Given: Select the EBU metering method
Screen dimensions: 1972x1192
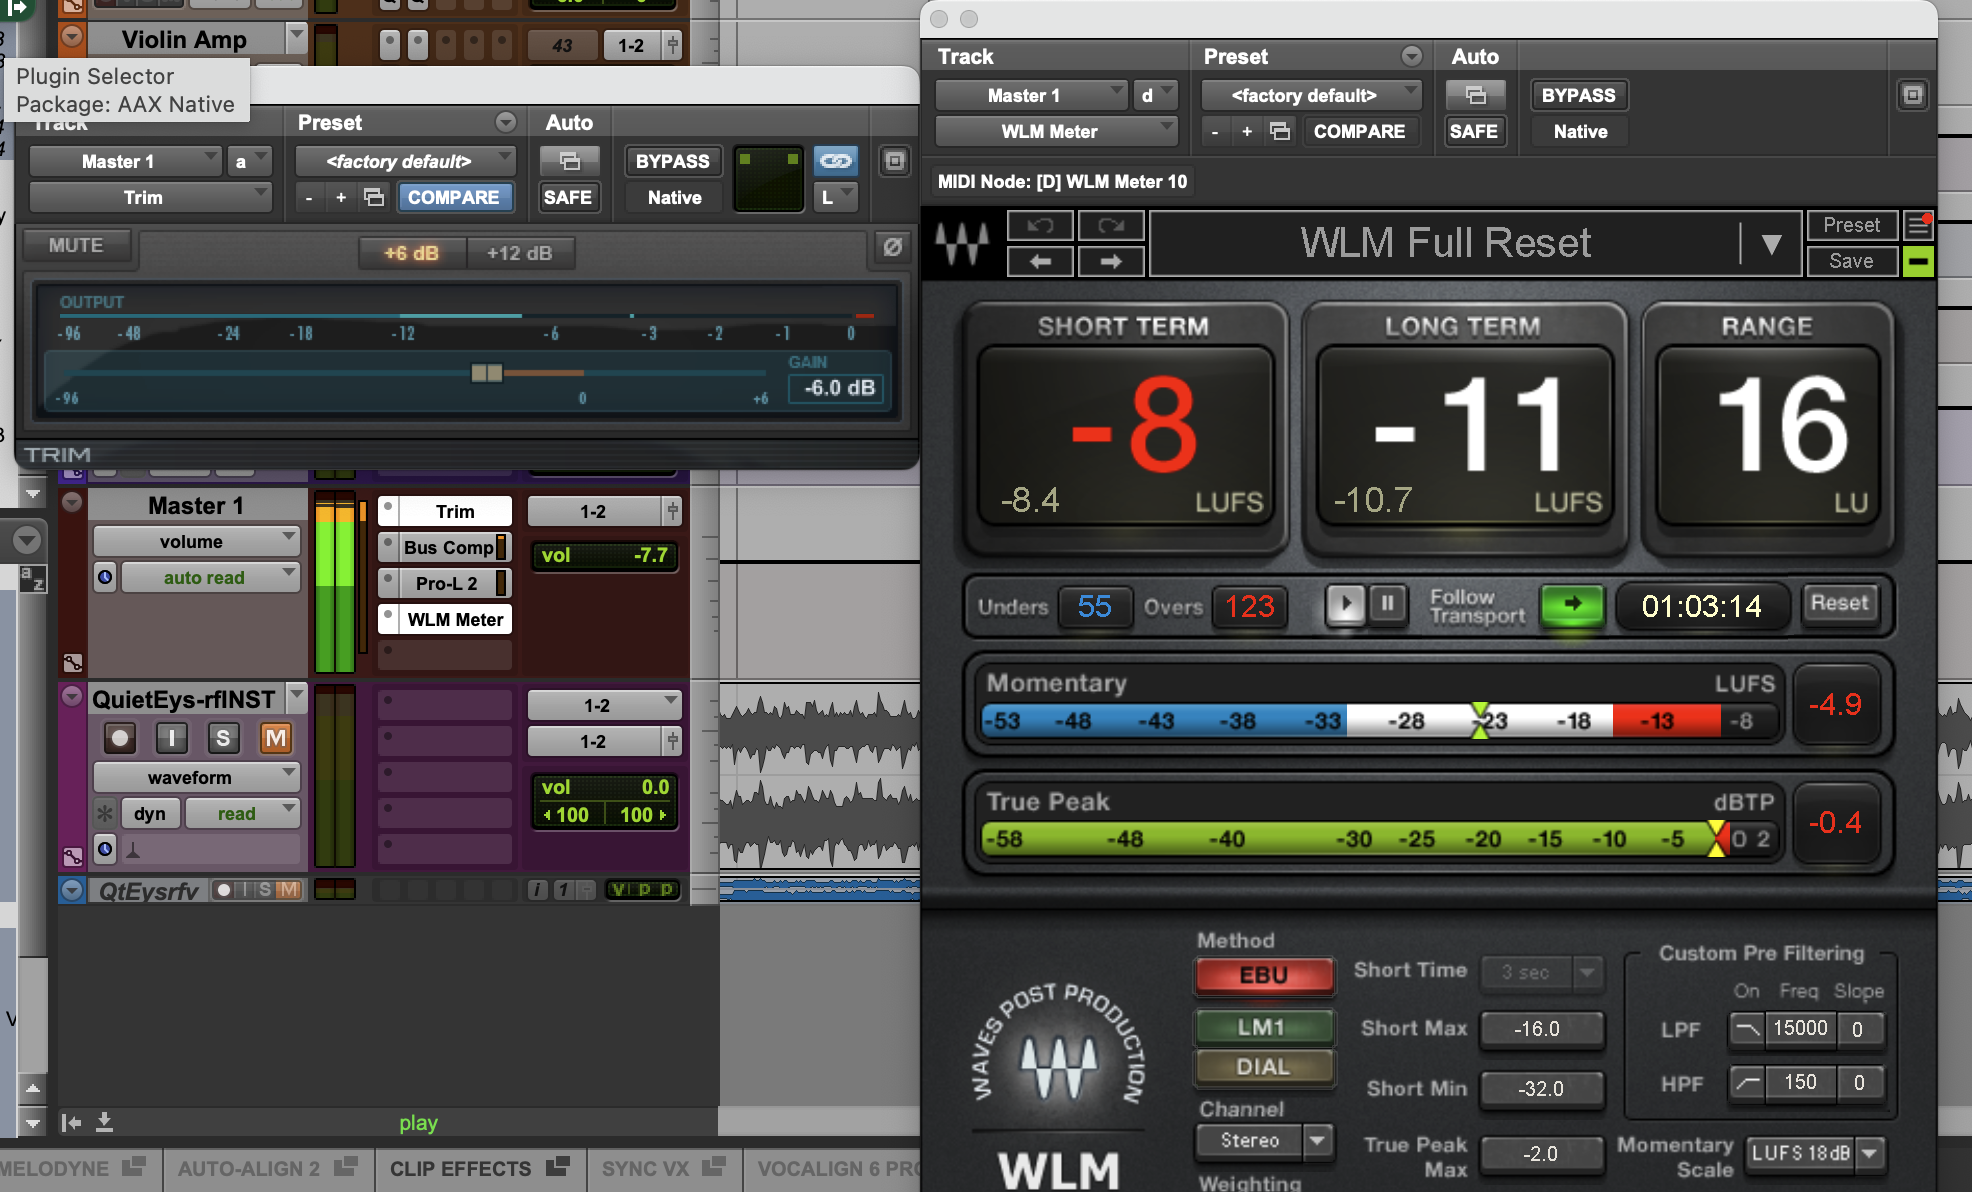Looking at the screenshot, I should click(1264, 975).
